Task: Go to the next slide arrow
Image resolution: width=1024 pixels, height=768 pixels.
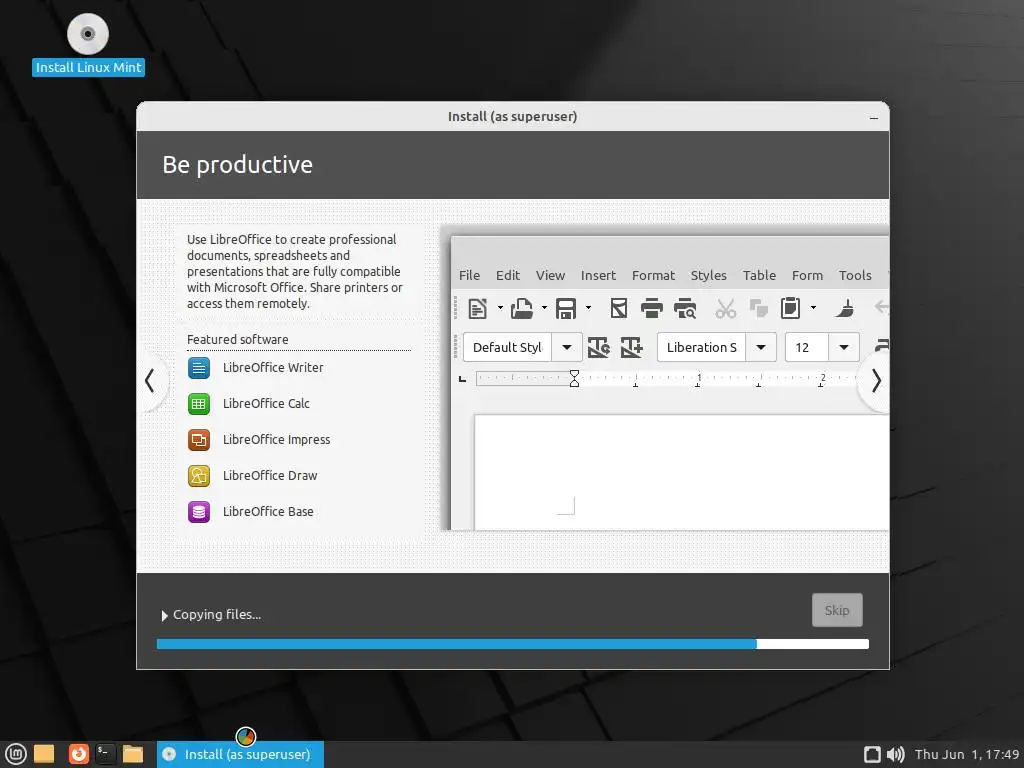Action: coord(876,381)
